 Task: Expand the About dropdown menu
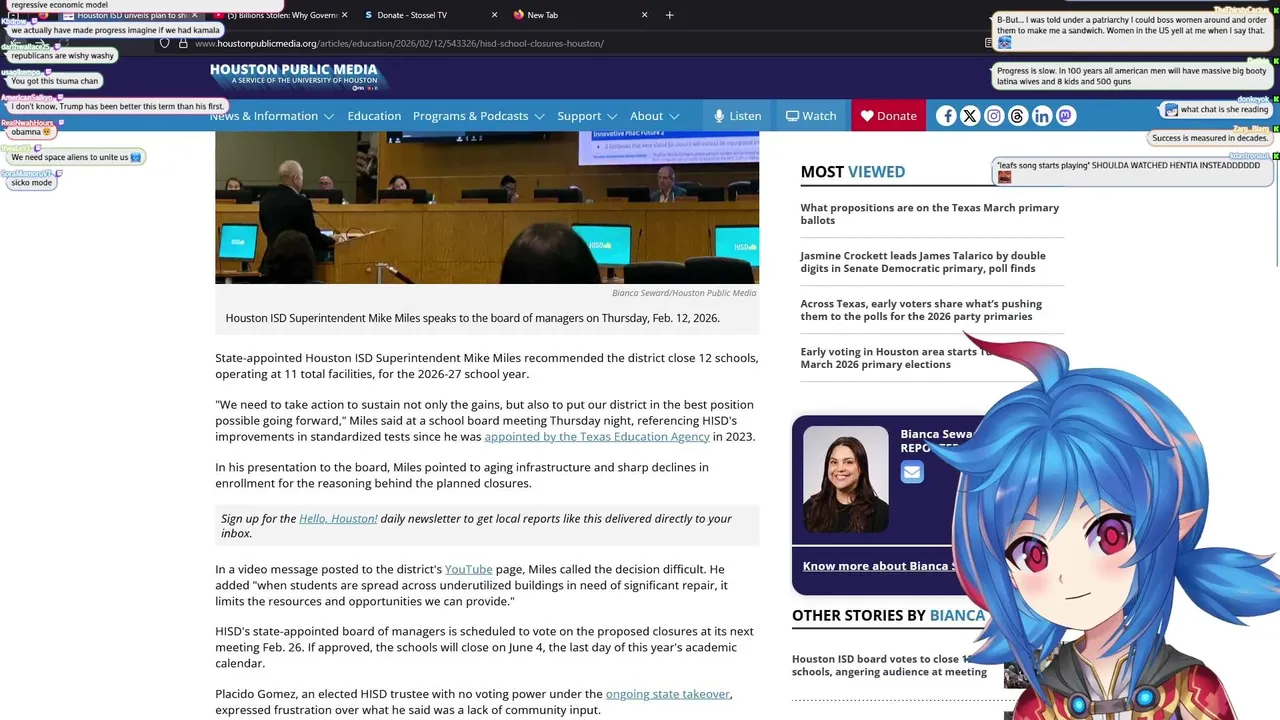pyautogui.click(x=654, y=116)
